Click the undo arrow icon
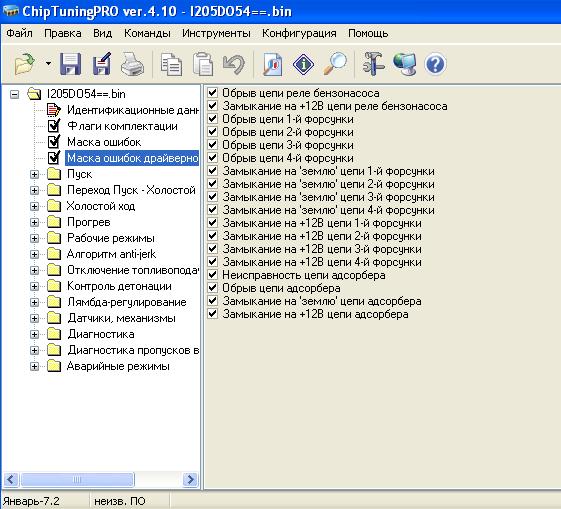This screenshot has height=509, width=561. (234, 64)
